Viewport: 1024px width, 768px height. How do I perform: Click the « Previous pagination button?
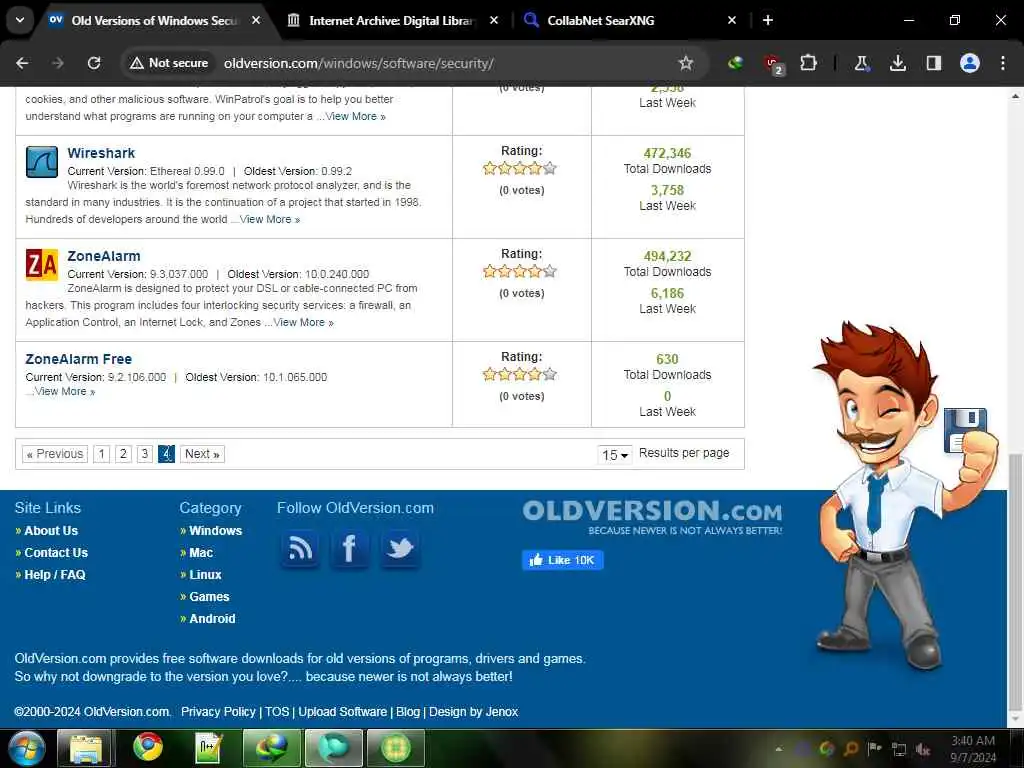point(56,453)
